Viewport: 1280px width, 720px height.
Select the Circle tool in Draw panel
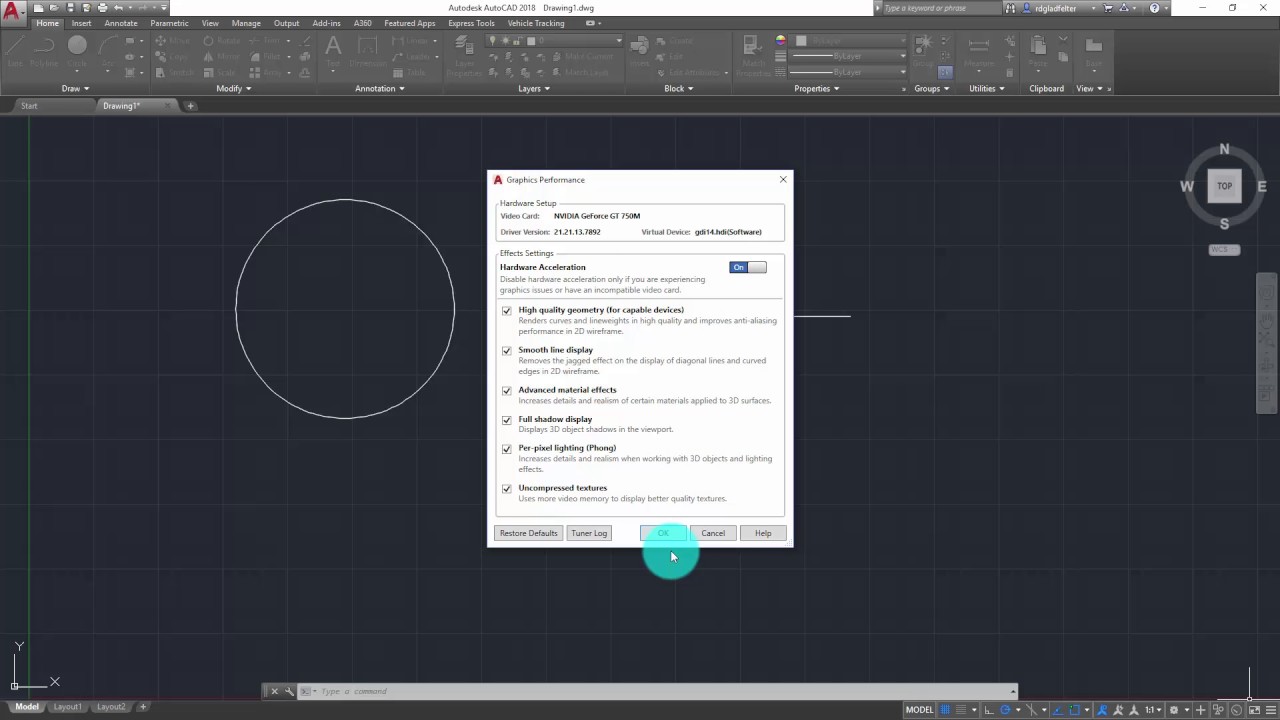tap(77, 50)
